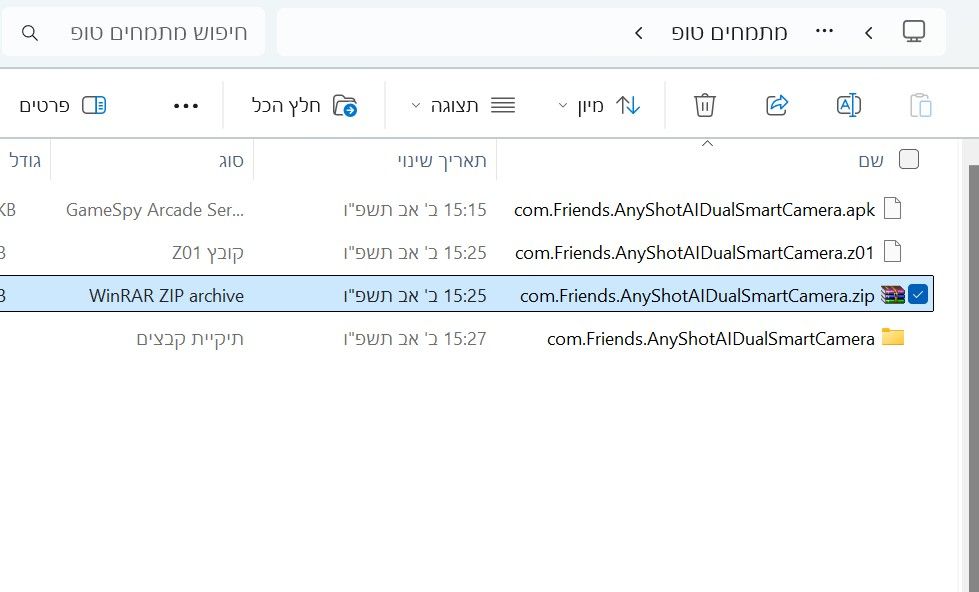The width and height of the screenshot is (979, 592).
Task: Sort by Name (שם) column header
Action: (870, 160)
